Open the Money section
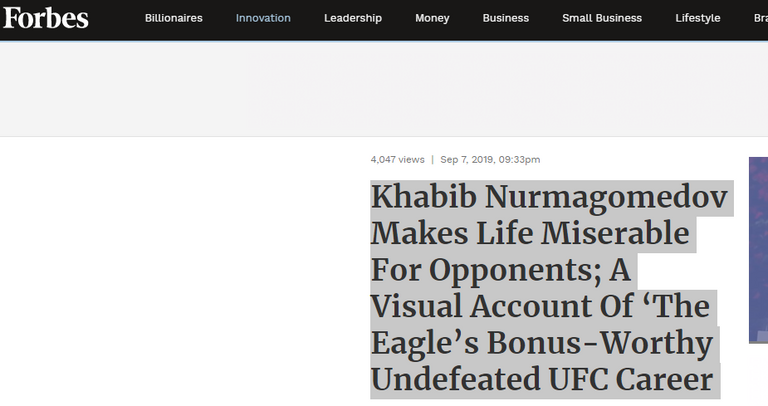 click(x=432, y=18)
